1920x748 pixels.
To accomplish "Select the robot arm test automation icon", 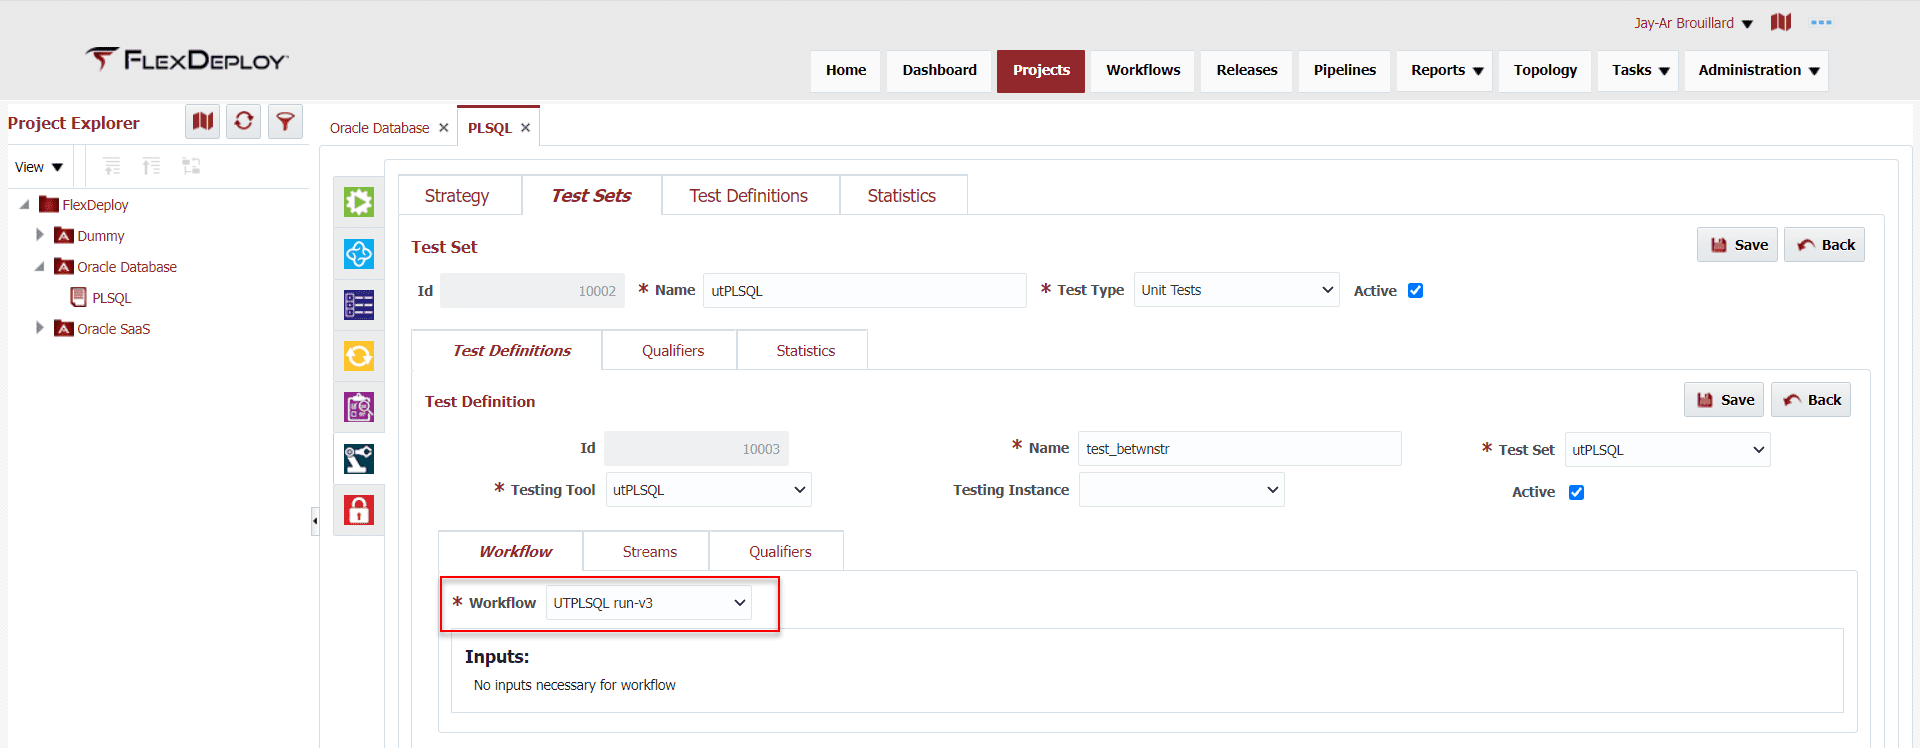I will [359, 459].
